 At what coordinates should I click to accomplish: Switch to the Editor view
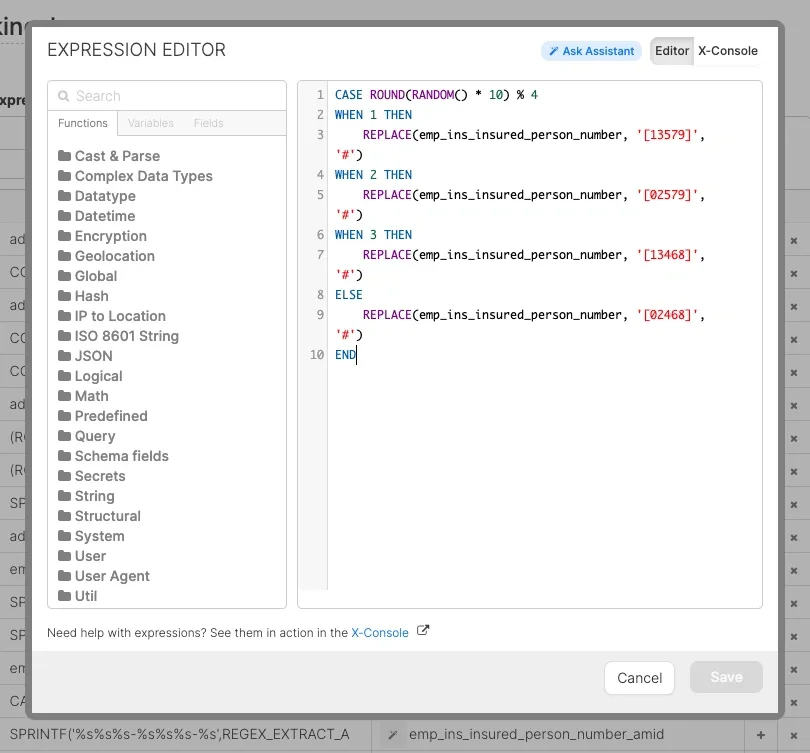pos(672,51)
